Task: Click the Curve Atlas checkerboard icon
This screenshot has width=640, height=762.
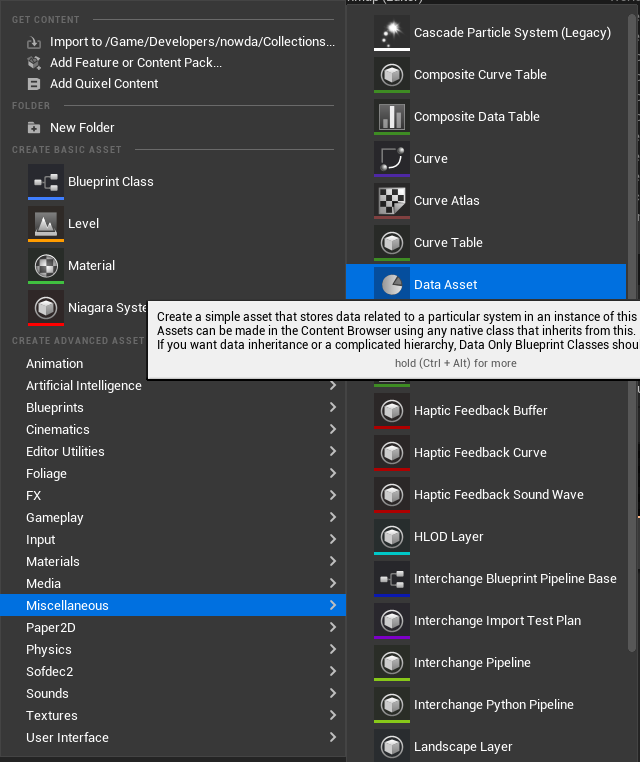Action: point(392,201)
